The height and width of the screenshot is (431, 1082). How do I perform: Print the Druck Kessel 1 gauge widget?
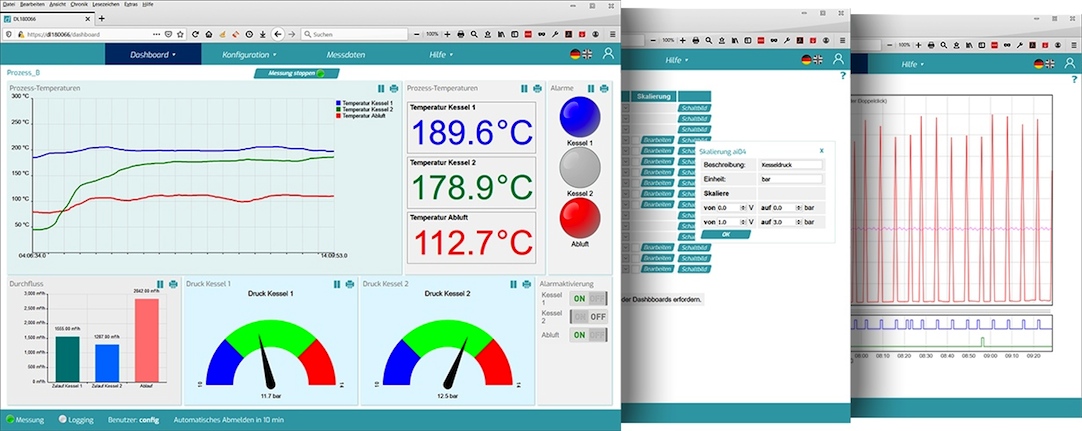click(350, 284)
